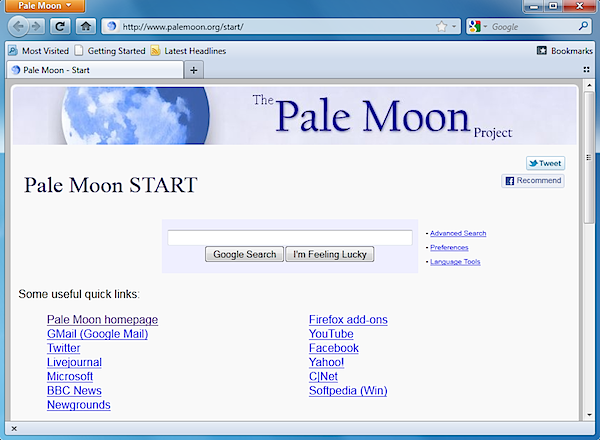Open the Bookmarks menu button

(x=565, y=51)
